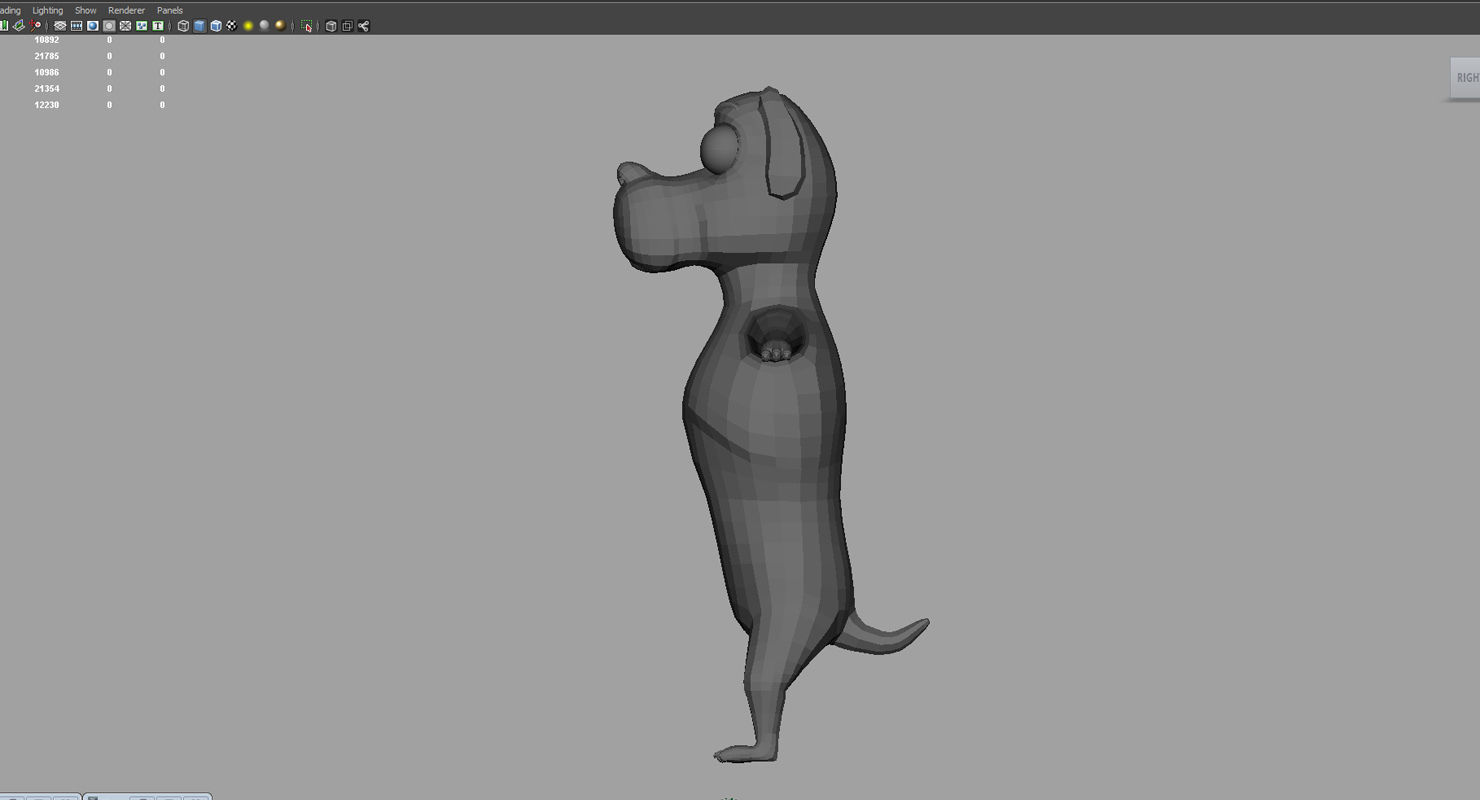
Task: Select the dog model's ear
Action: click(783, 145)
